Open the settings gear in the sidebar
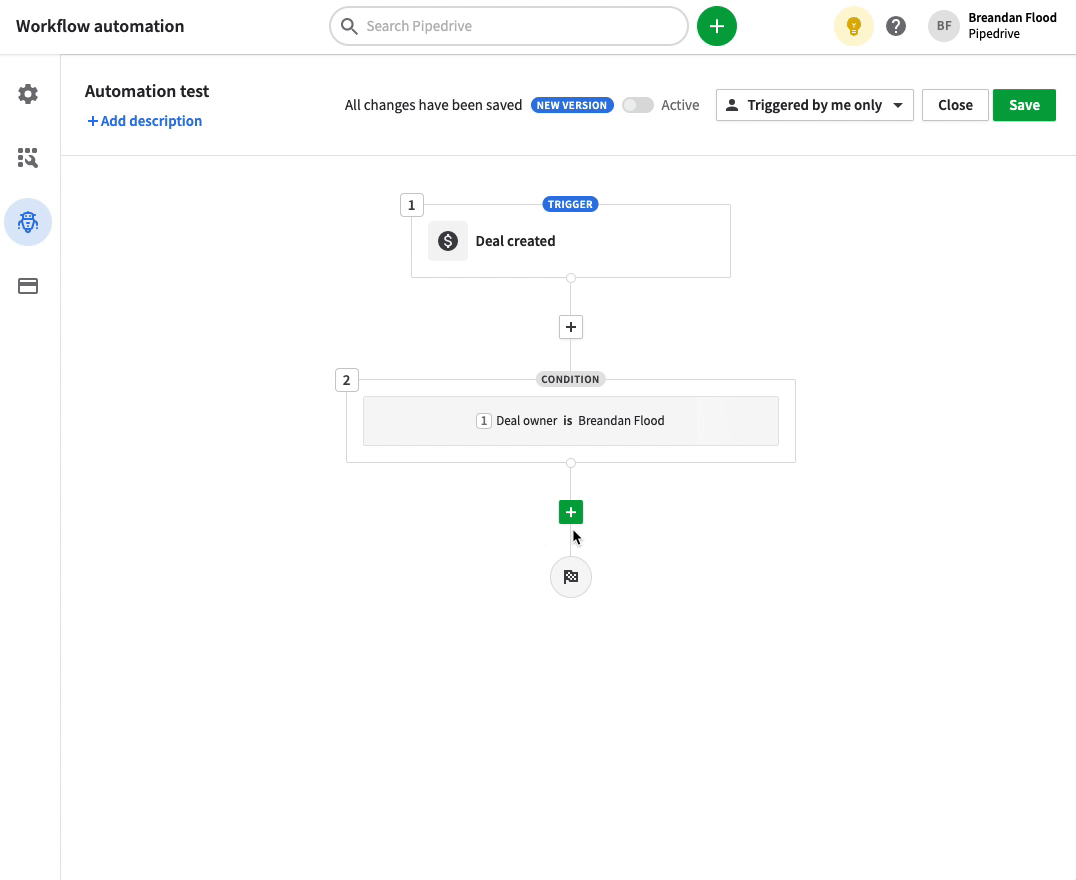This screenshot has height=880, width=1076. tap(28, 93)
